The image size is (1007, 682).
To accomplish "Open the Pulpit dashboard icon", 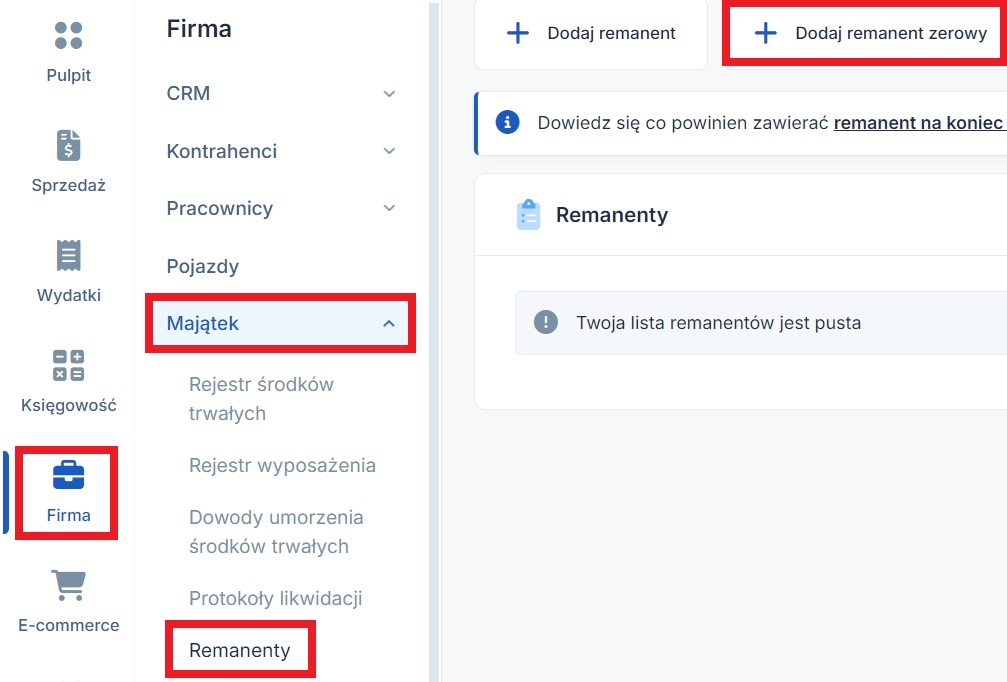I will (x=68, y=37).
